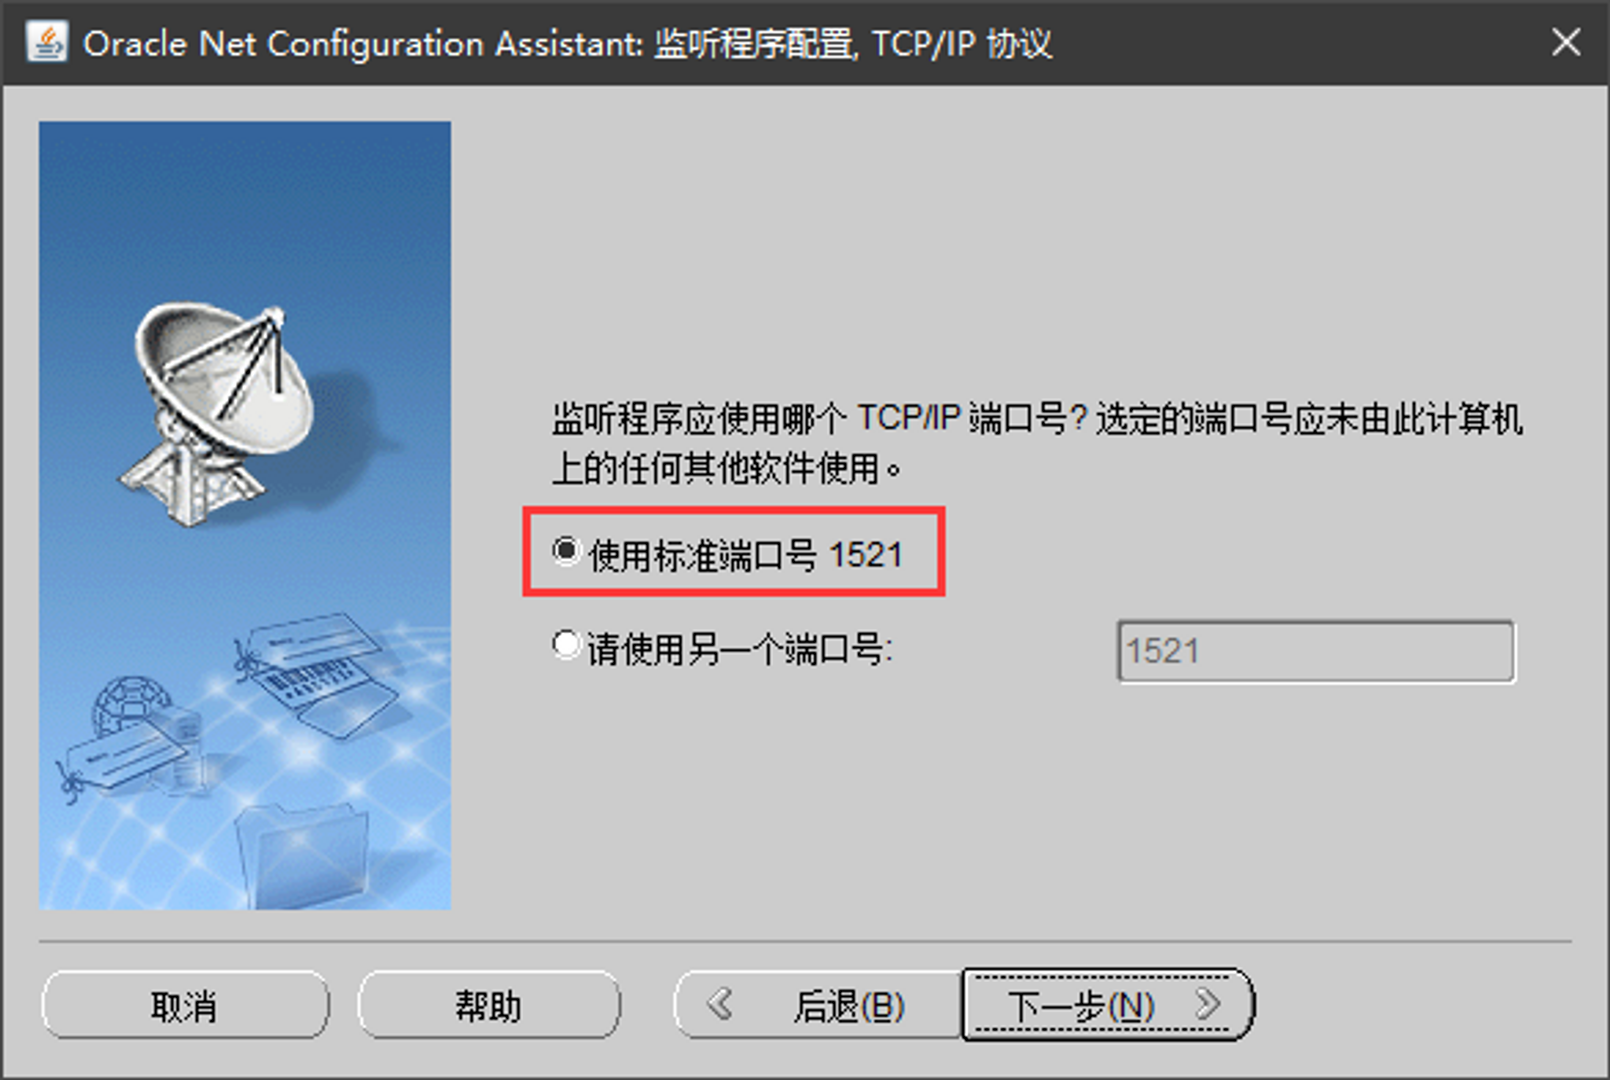Image resolution: width=1610 pixels, height=1080 pixels.
Task: Select the 请使用另一个端口号 radio button
Action: click(566, 645)
